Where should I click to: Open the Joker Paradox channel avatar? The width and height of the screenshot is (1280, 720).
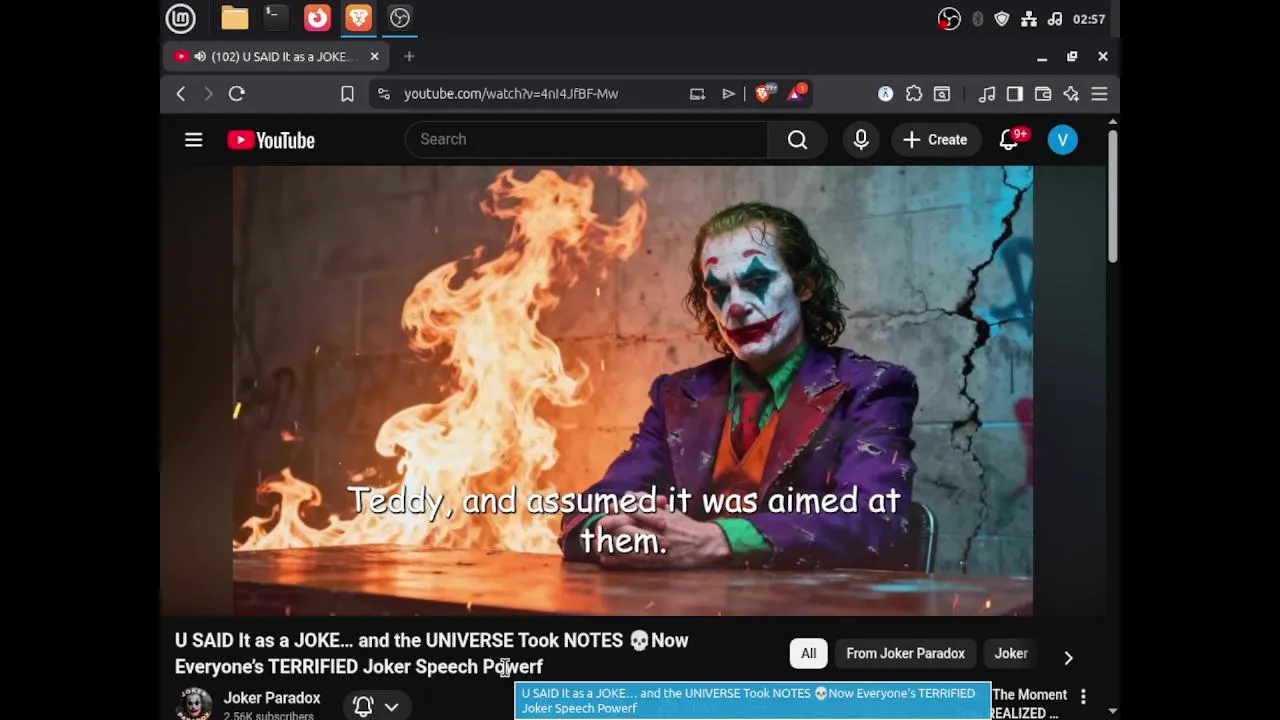tap(193, 704)
